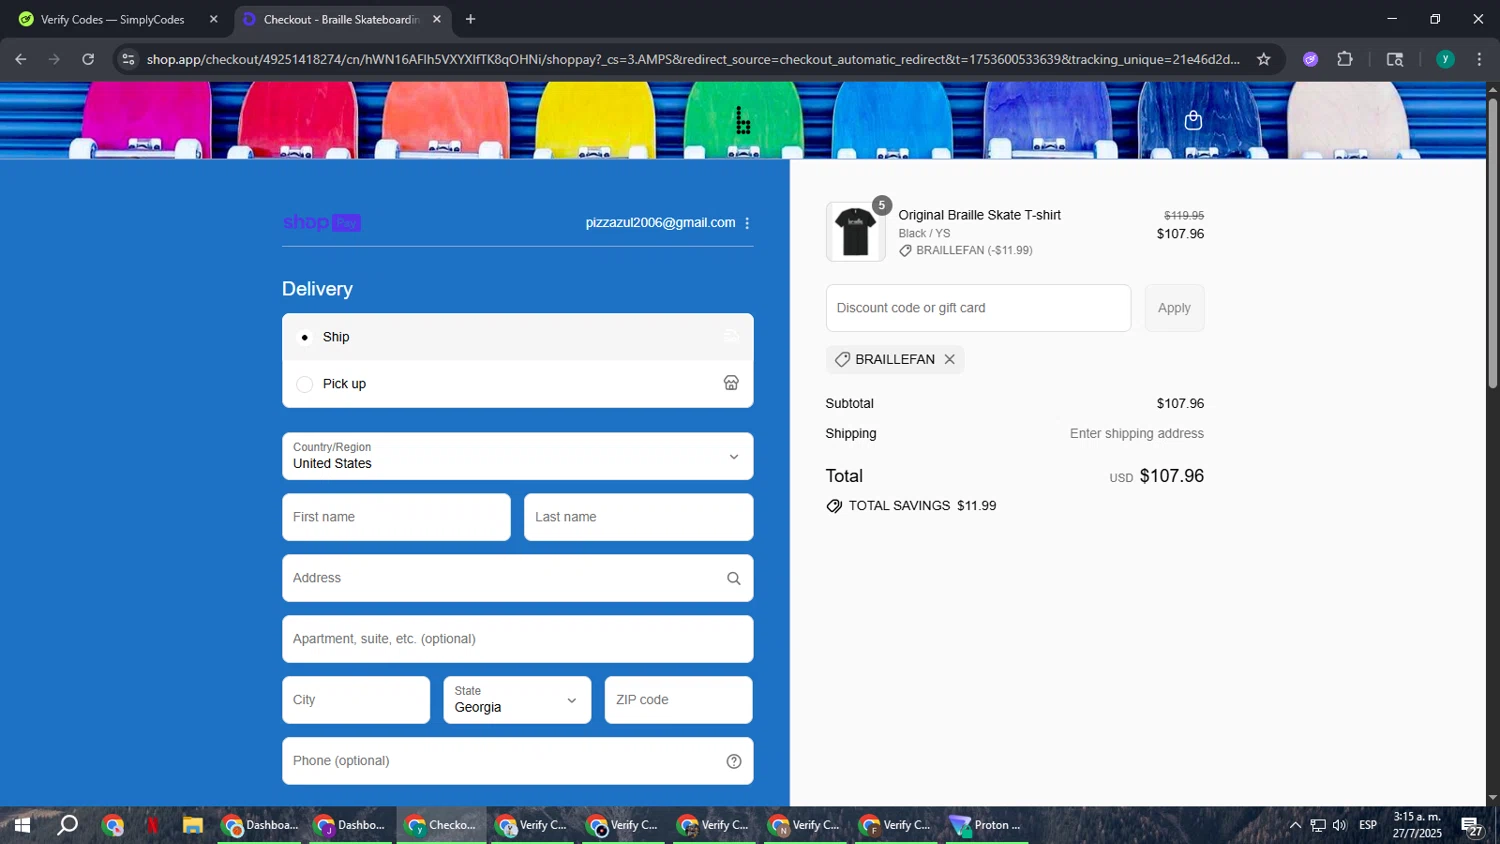Open the first Dashboard taskbar window
The image size is (1500, 844).
coord(260,825)
